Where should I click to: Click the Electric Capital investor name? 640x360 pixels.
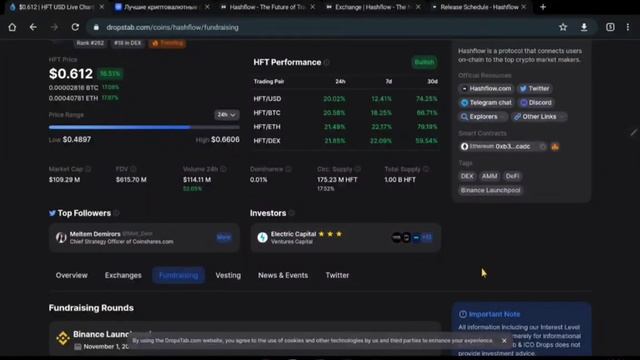pyautogui.click(x=293, y=234)
